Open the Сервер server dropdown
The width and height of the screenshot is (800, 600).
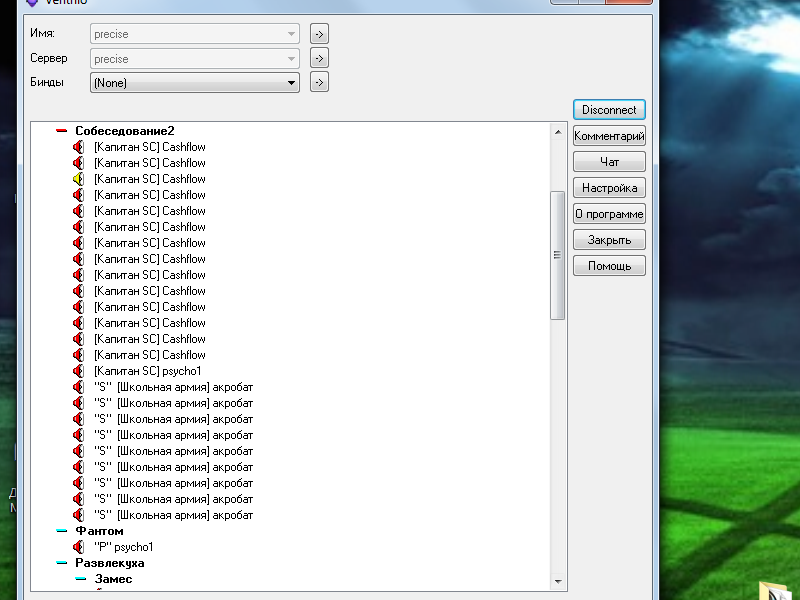point(195,59)
